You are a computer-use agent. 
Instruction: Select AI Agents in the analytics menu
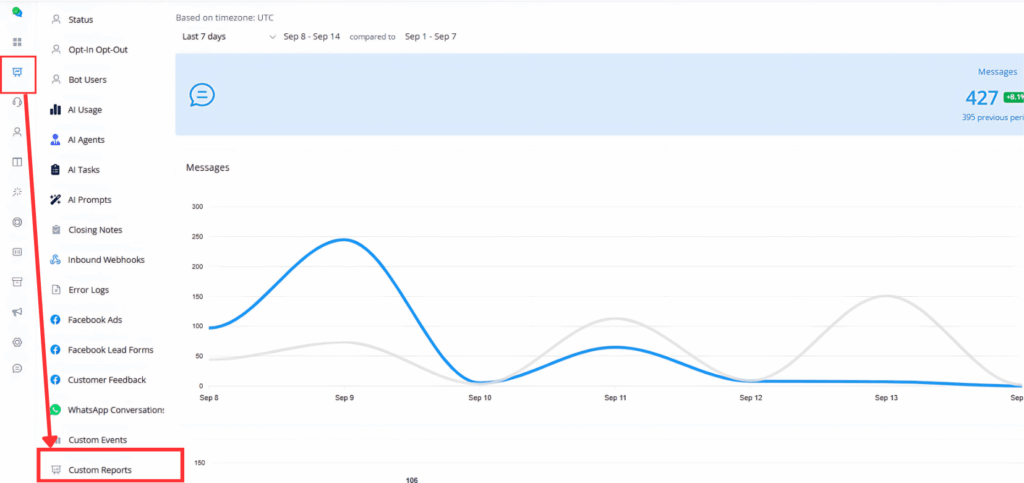86,140
